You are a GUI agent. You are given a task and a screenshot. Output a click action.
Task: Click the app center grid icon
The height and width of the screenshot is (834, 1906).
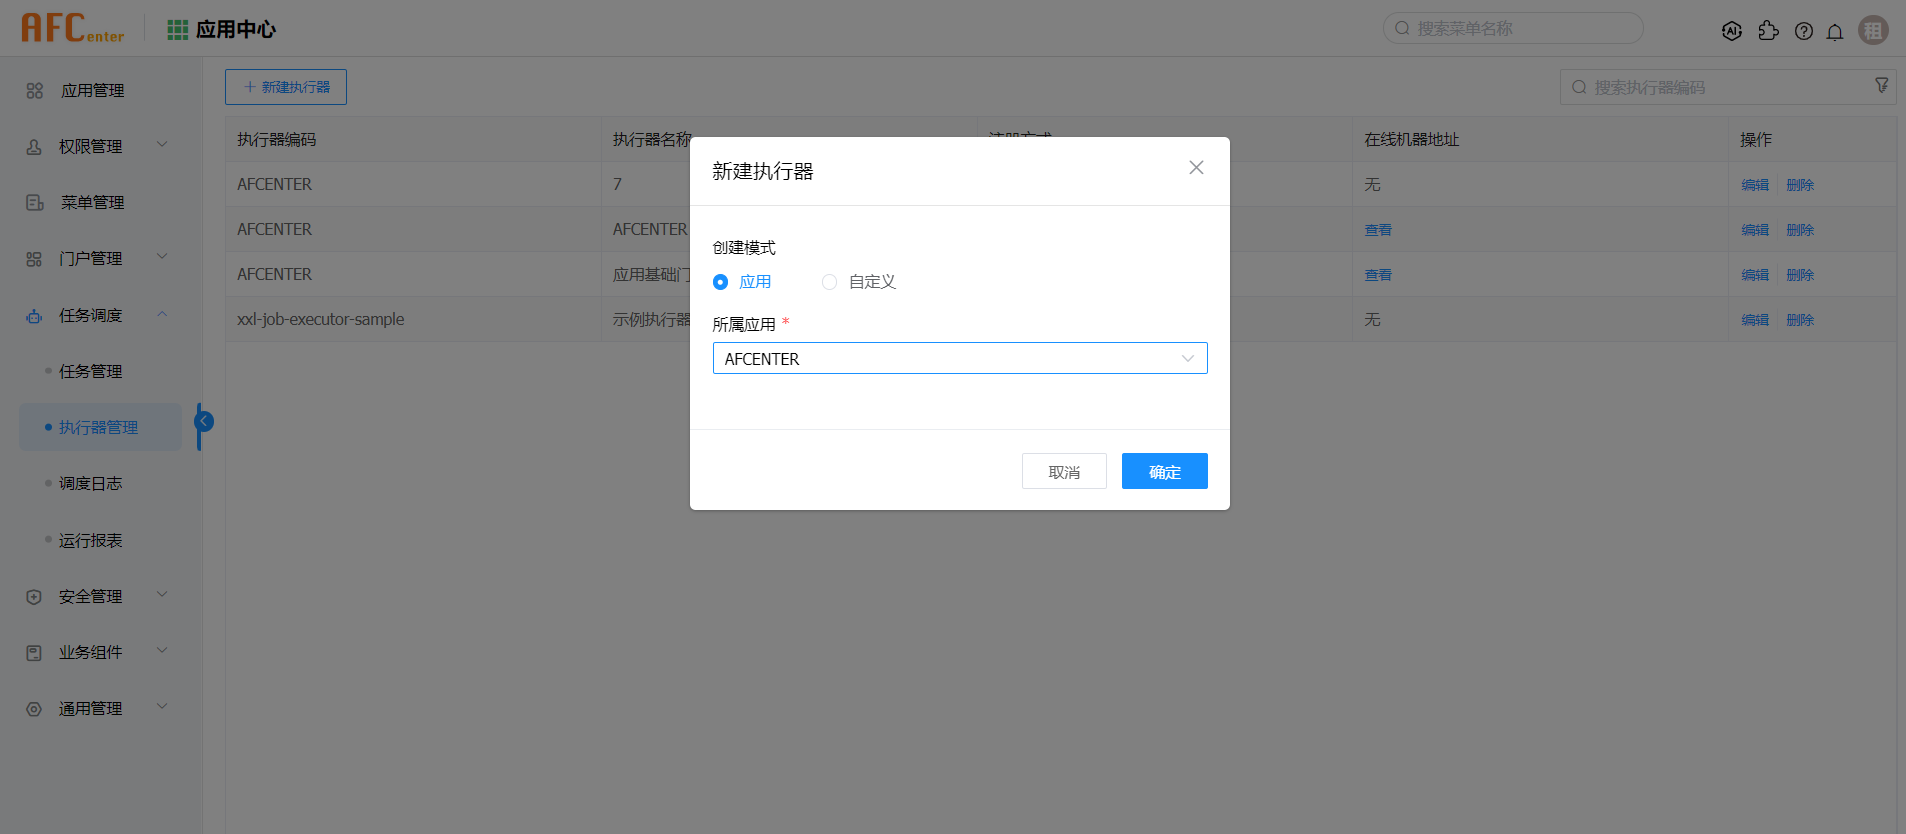tap(178, 30)
